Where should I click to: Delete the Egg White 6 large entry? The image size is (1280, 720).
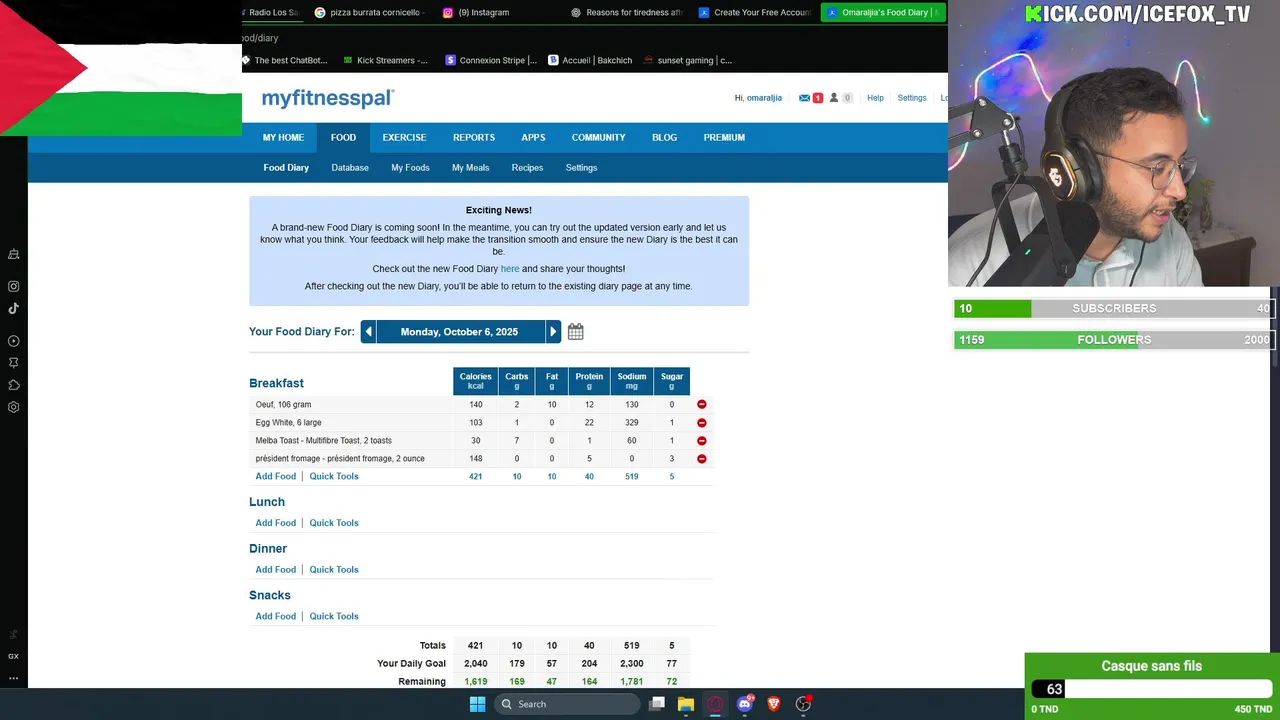[701, 423]
